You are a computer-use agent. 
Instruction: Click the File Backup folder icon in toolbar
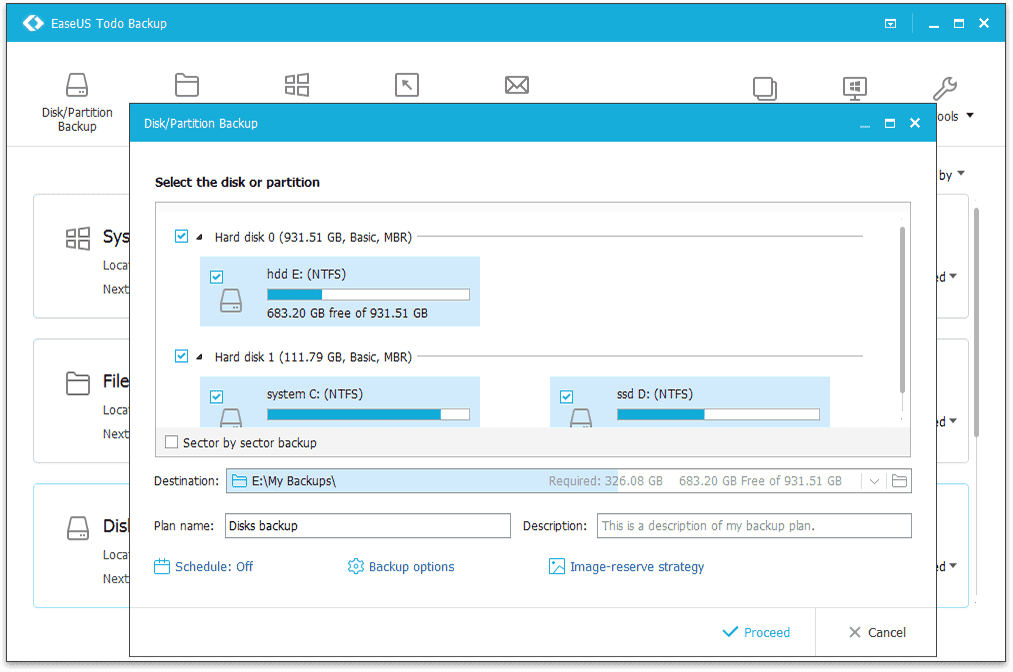click(x=187, y=85)
